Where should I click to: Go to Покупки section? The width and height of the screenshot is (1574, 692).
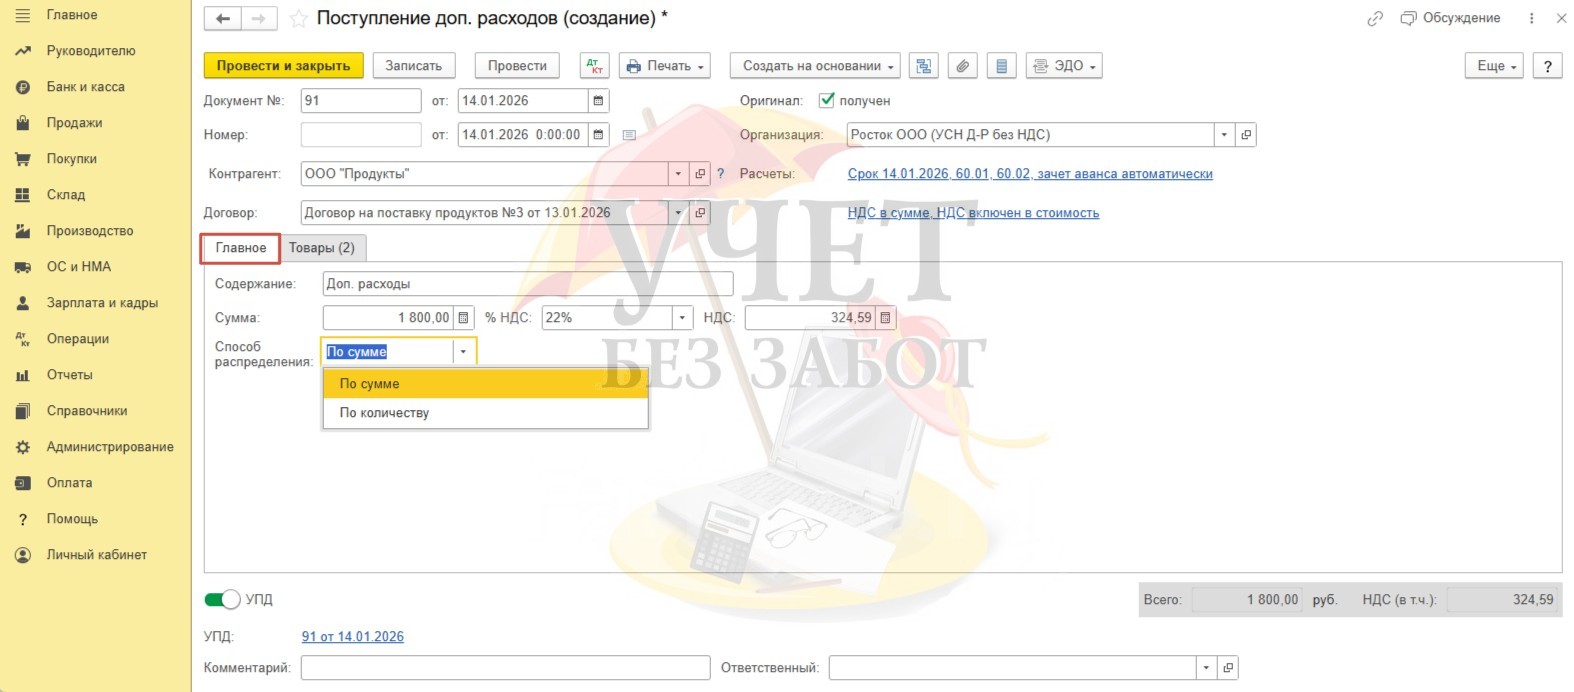tap(71, 159)
